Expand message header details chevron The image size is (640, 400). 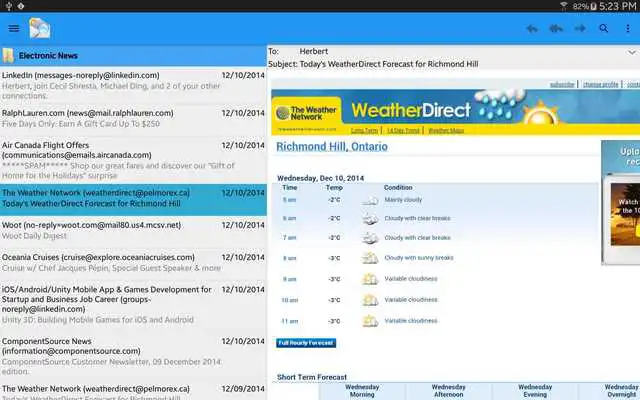pos(631,52)
